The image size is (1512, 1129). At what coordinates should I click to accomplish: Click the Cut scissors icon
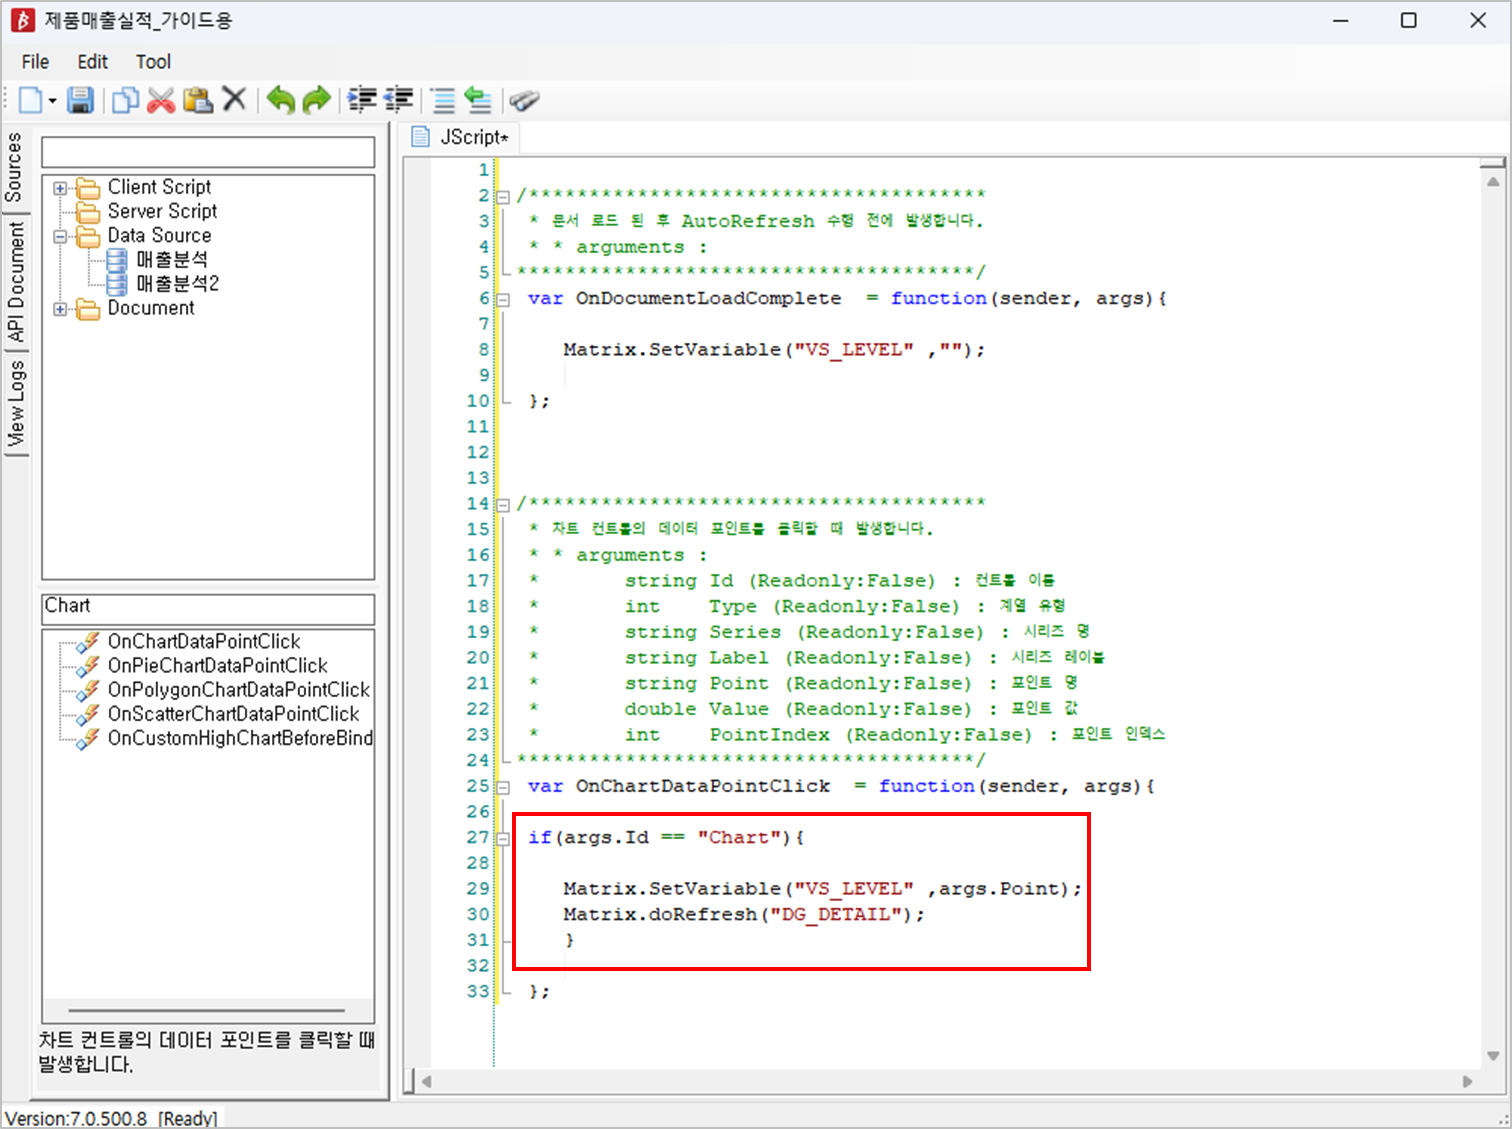click(161, 100)
